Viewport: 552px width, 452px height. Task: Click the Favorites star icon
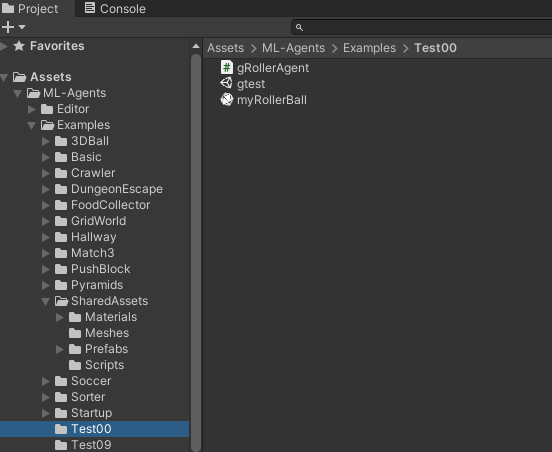point(19,46)
